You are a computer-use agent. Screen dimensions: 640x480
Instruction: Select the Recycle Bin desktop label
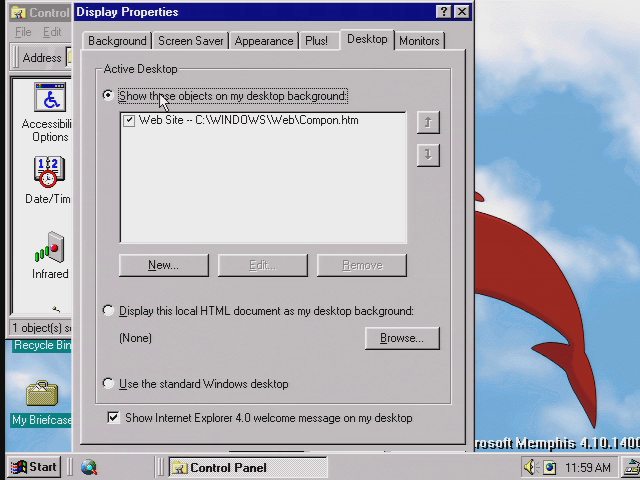click(x=42, y=345)
